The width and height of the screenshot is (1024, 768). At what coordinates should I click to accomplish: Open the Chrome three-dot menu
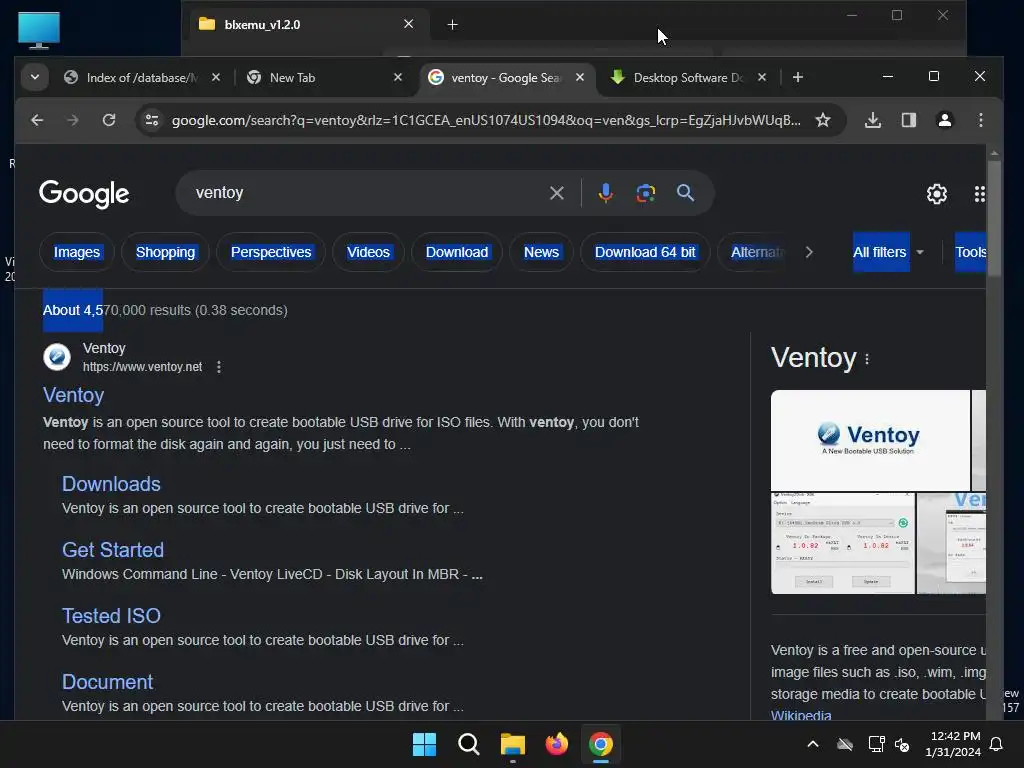pos(980,120)
